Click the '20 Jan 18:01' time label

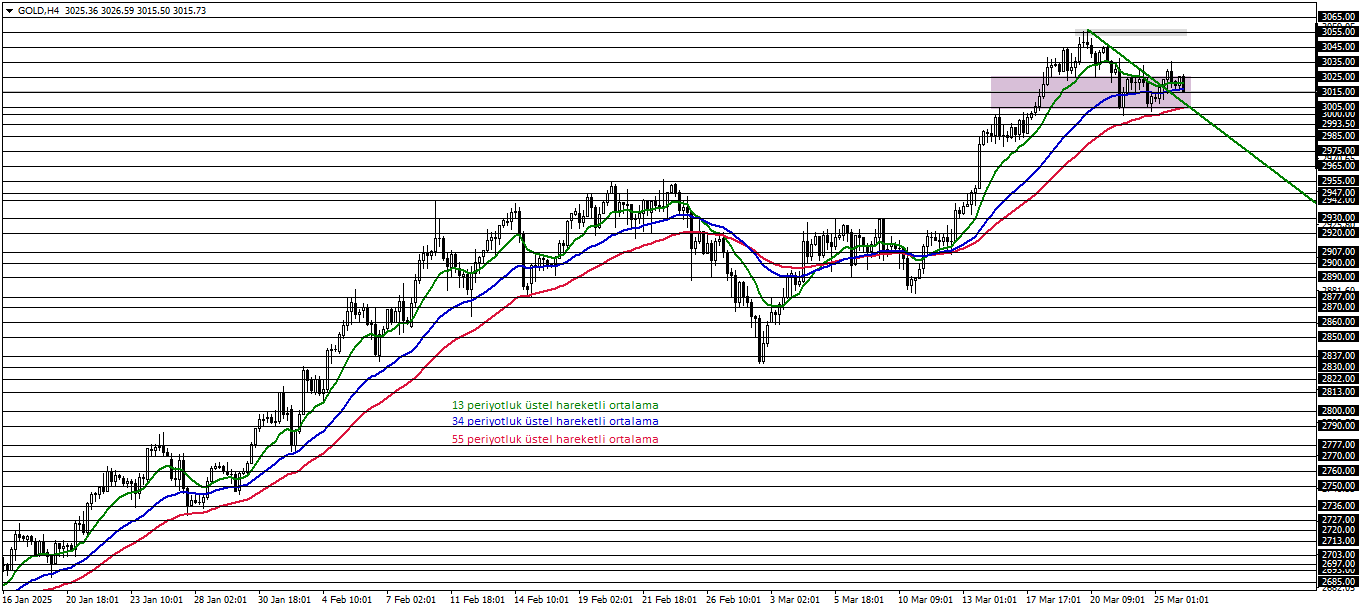[x=92, y=601]
